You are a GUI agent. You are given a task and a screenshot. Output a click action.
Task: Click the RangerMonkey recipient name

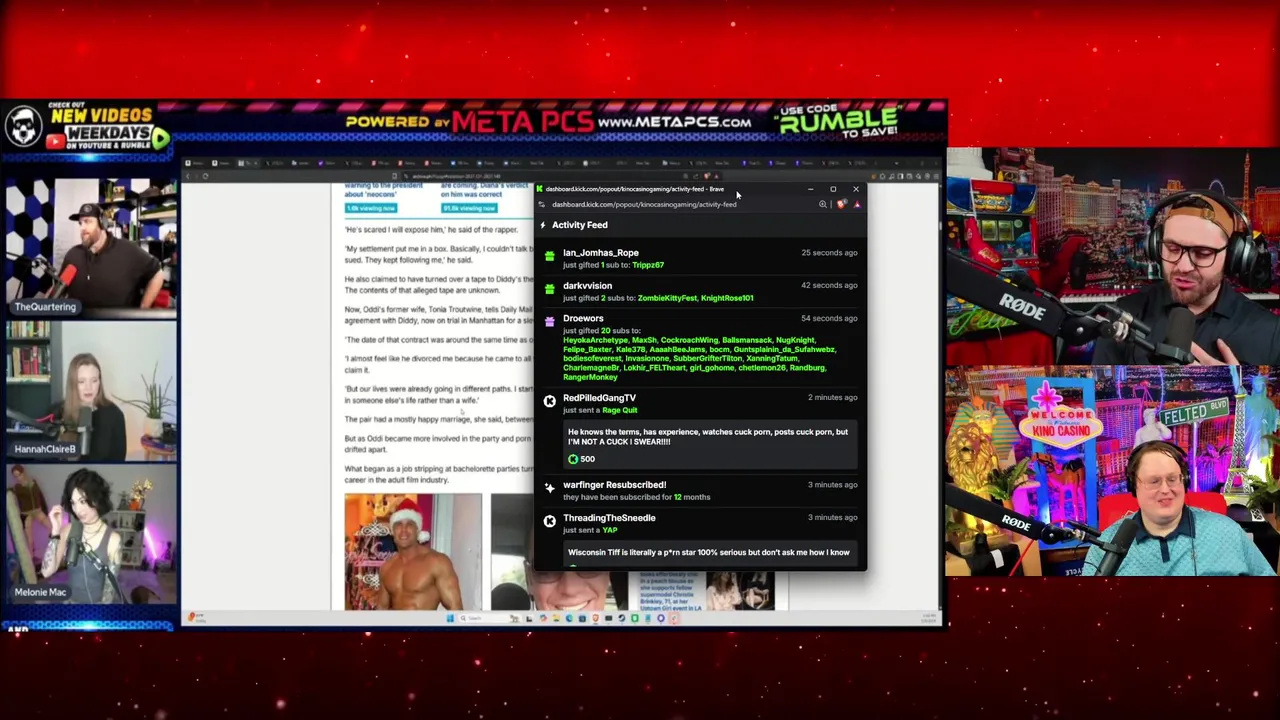590,377
